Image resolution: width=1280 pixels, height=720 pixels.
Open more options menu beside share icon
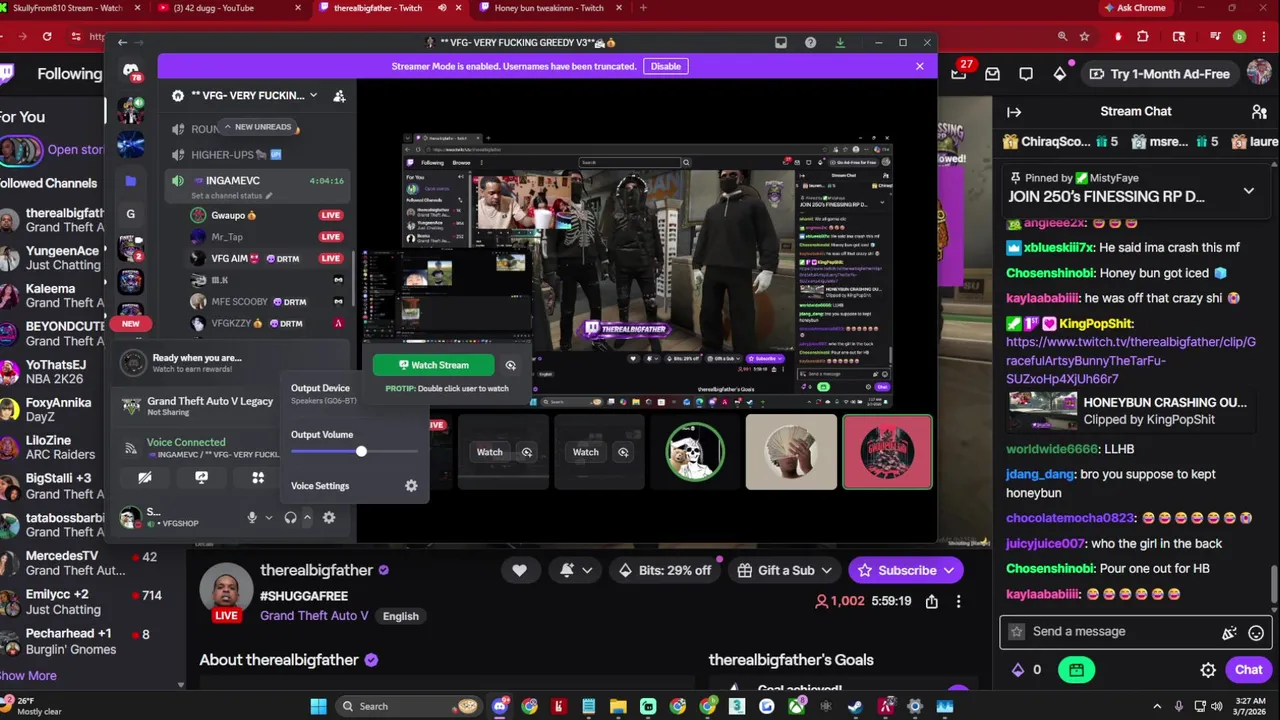click(x=958, y=601)
